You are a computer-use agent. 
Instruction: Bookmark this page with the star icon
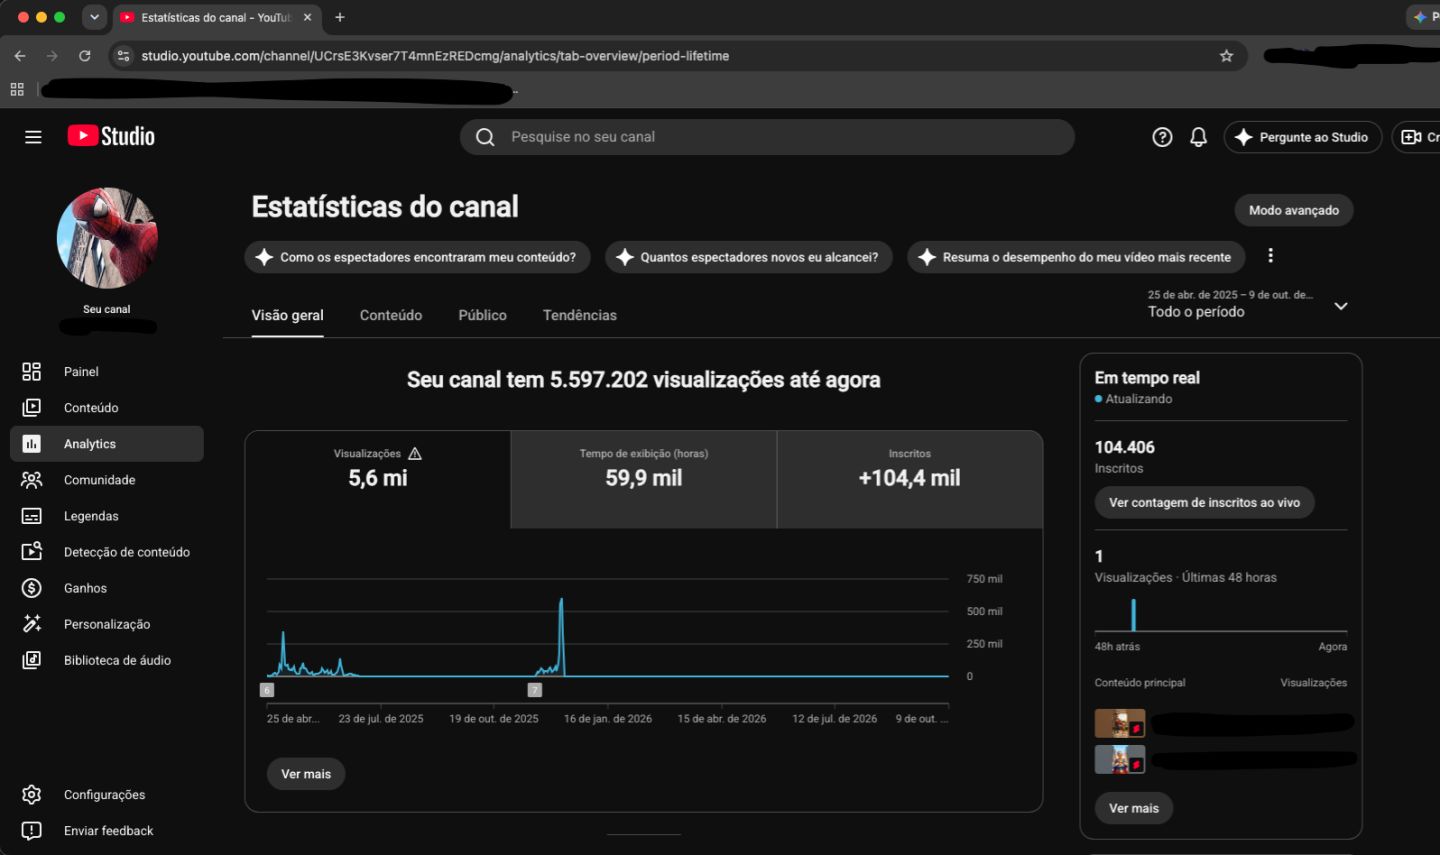click(1226, 56)
